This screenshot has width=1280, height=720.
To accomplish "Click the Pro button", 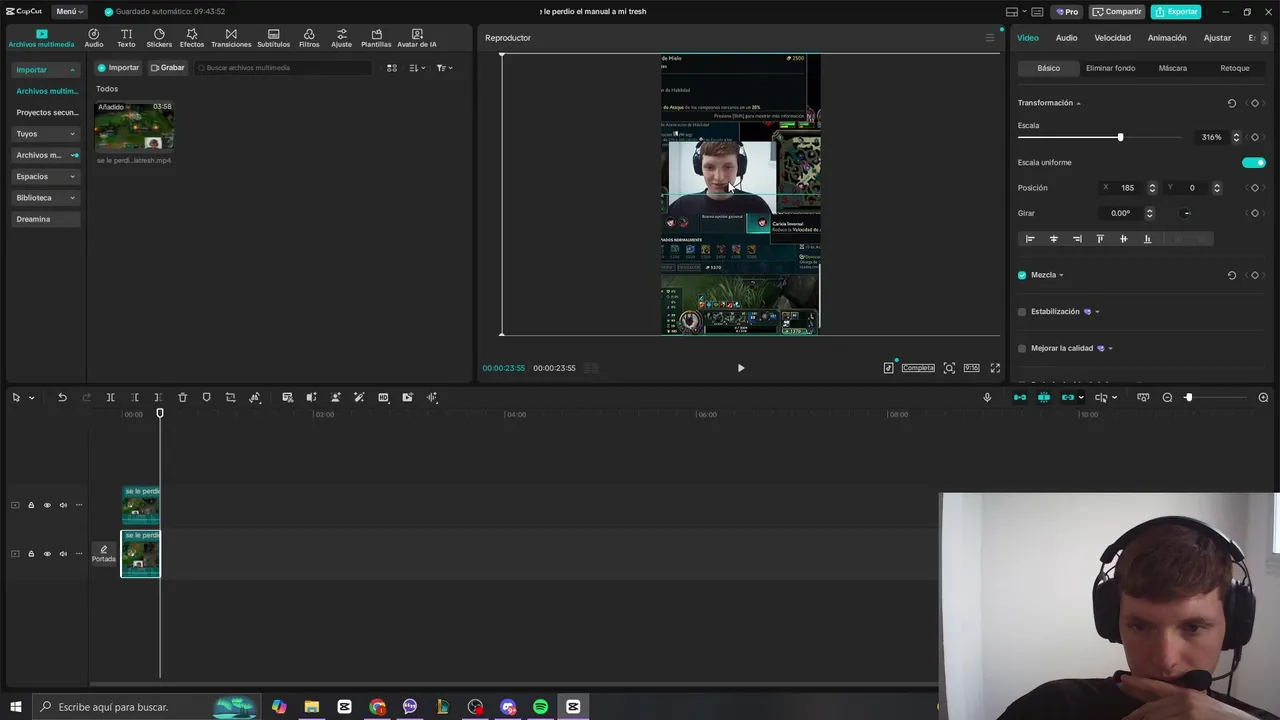I will 1067,12.
